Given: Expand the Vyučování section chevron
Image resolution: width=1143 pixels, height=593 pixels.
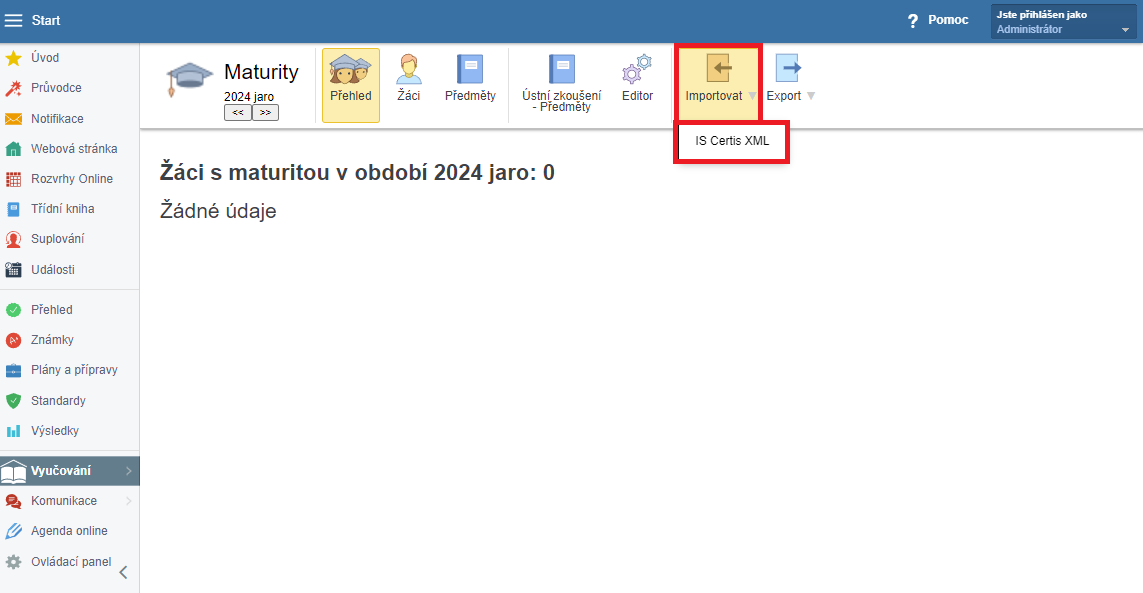Looking at the screenshot, I should 128,471.
